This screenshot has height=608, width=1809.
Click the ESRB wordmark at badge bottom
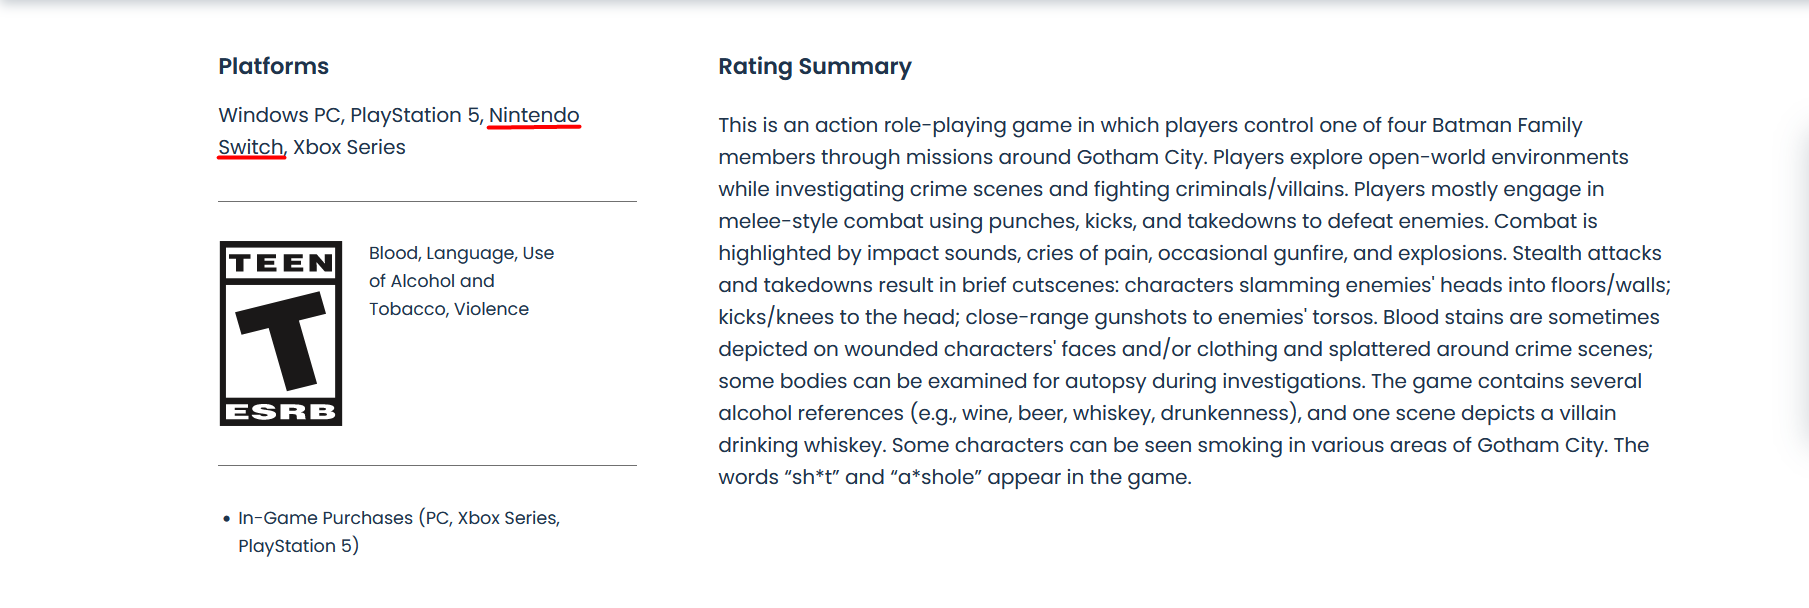click(x=281, y=411)
